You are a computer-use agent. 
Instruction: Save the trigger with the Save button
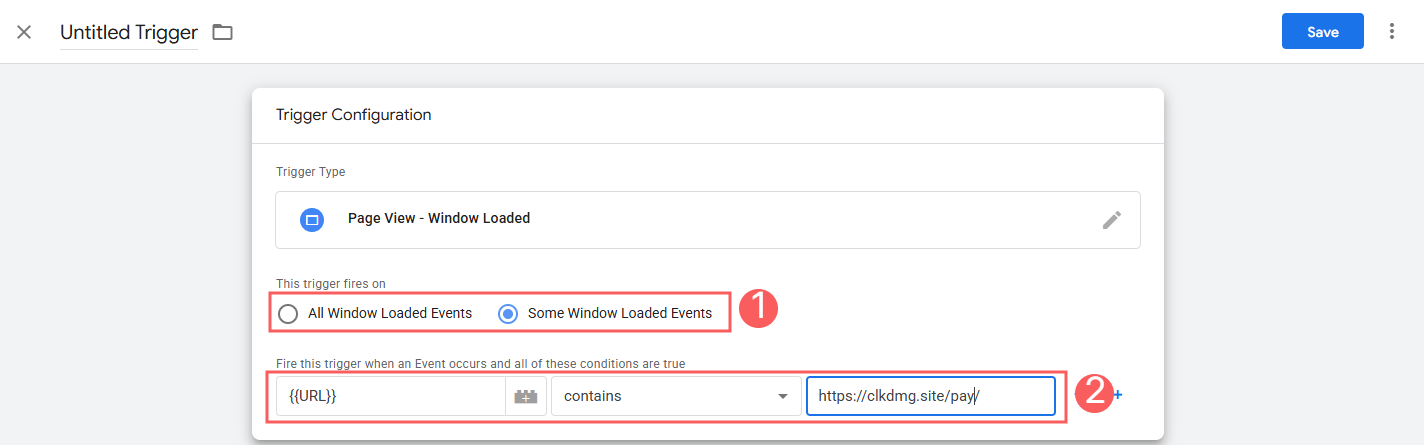pyautogui.click(x=1323, y=31)
